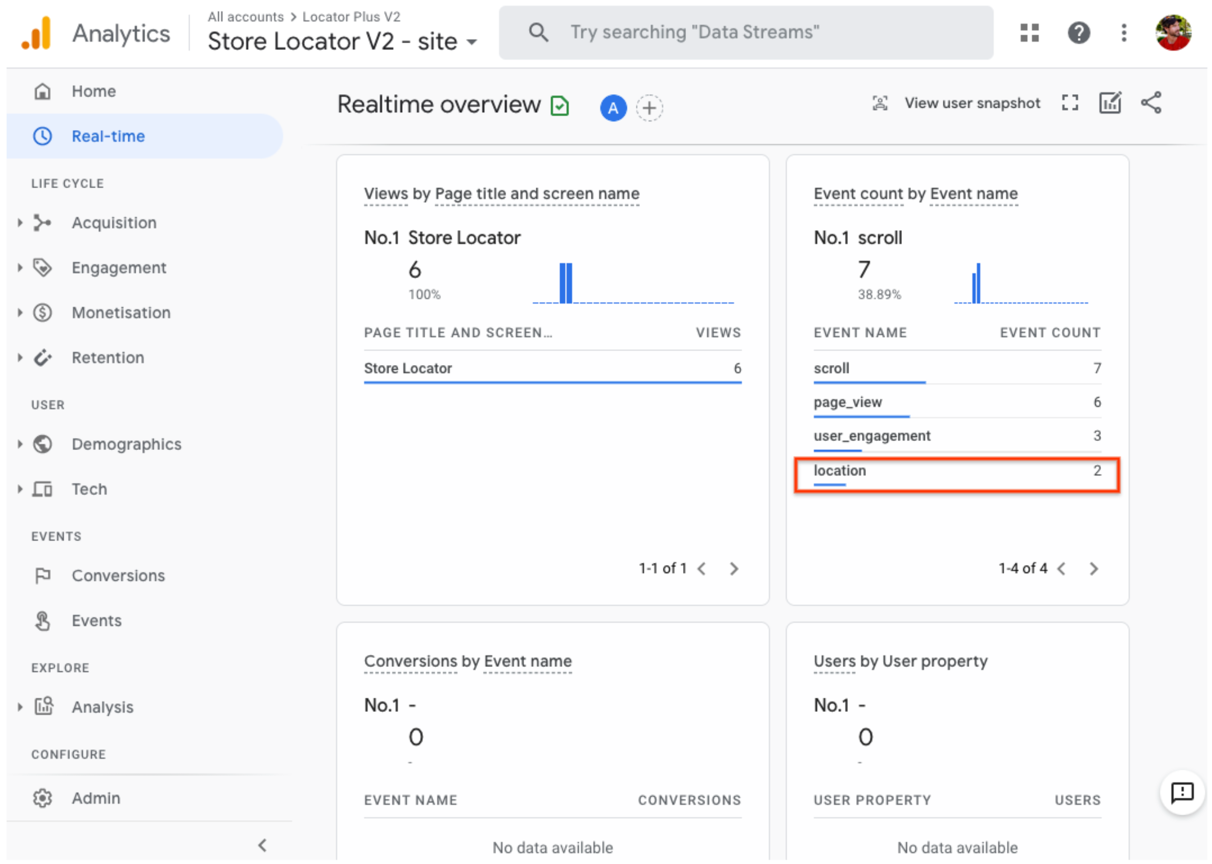
Task: Click View user snapshot
Action: point(958,103)
